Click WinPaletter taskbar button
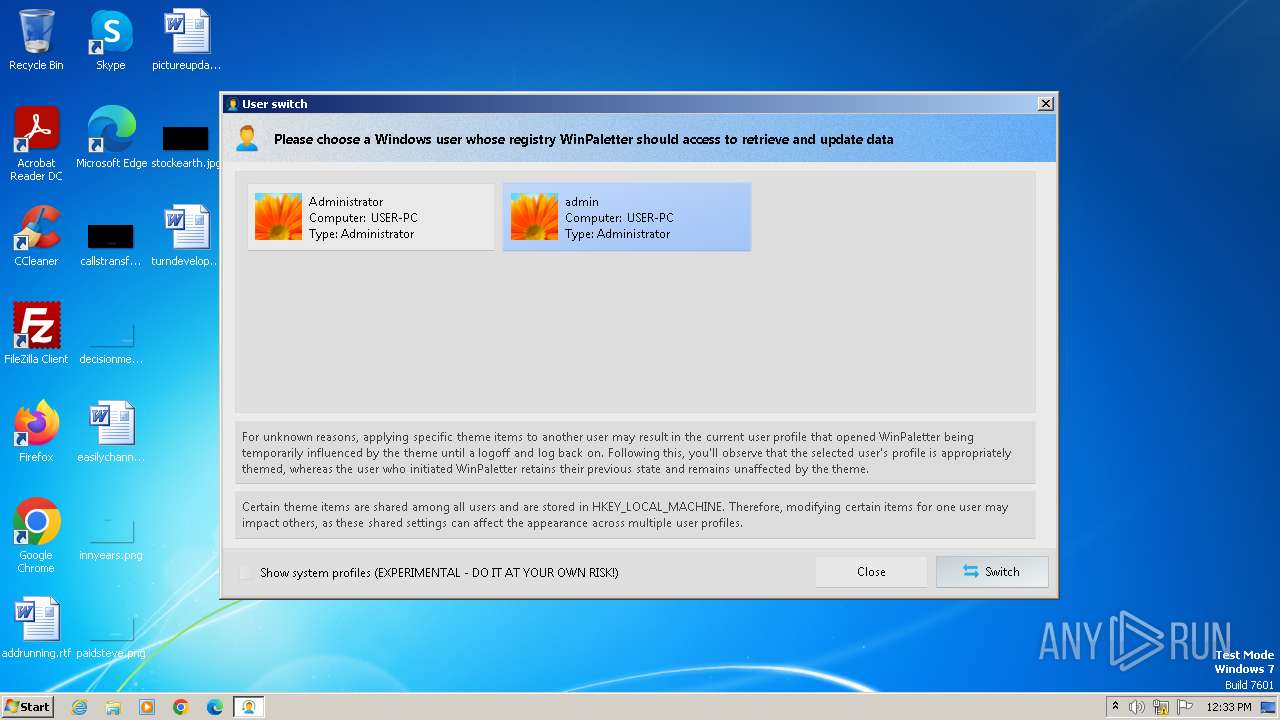1280x720 pixels. pyautogui.click(x=248, y=707)
